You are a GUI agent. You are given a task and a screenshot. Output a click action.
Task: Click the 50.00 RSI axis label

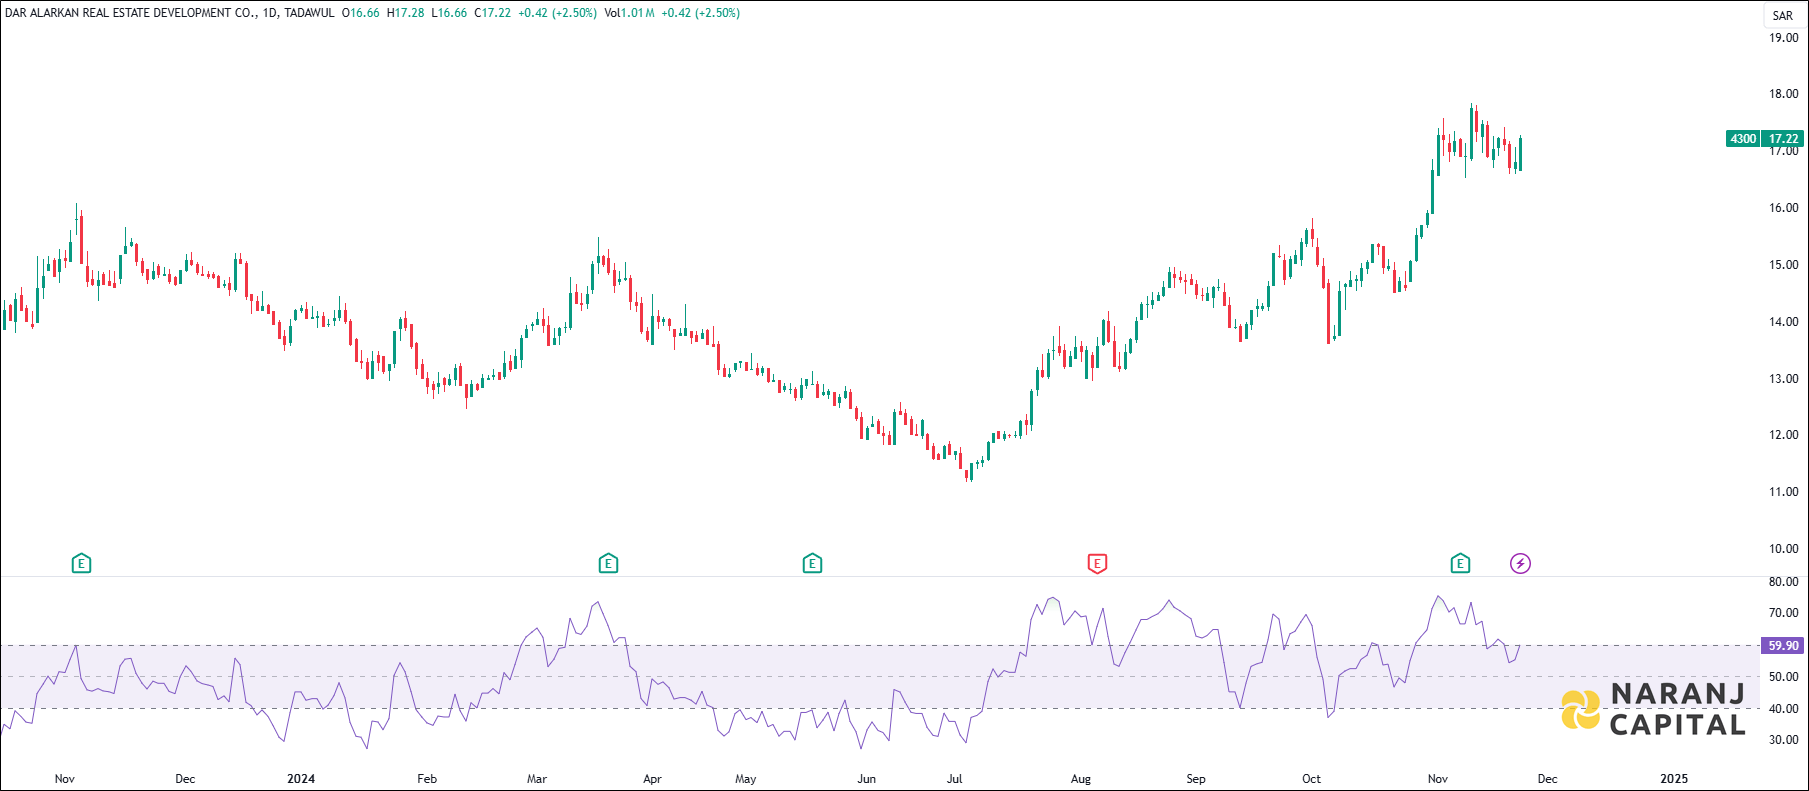pos(1784,677)
